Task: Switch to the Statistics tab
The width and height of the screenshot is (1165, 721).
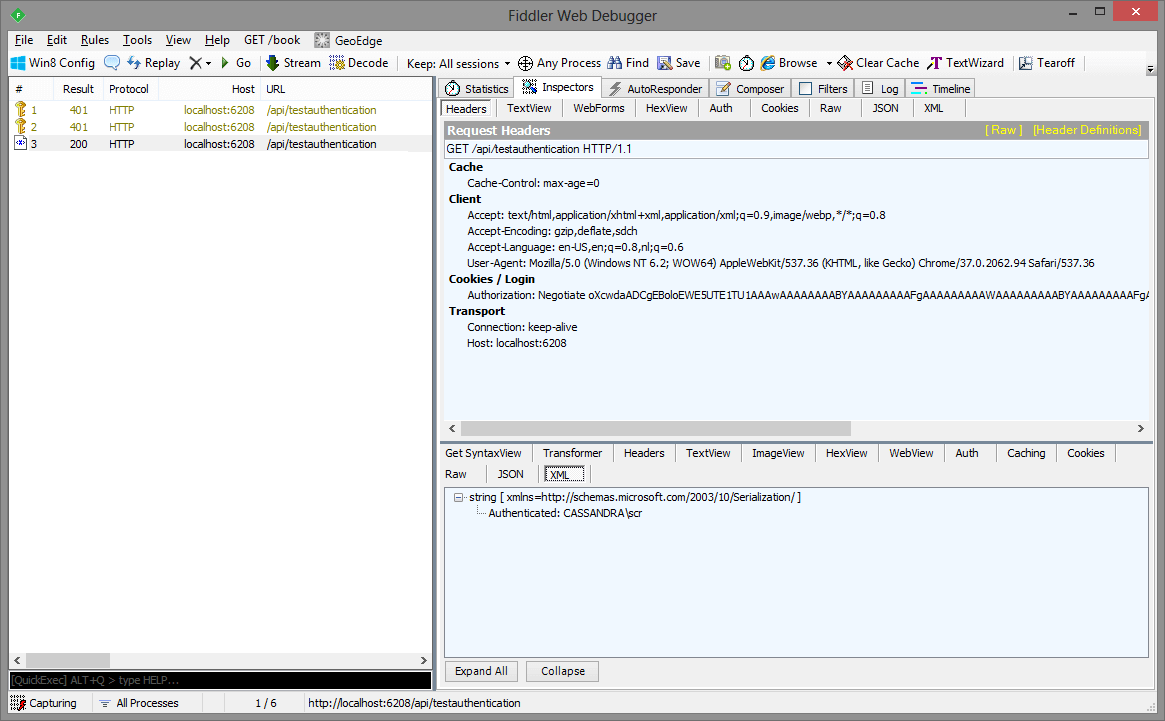Action: [x=476, y=88]
